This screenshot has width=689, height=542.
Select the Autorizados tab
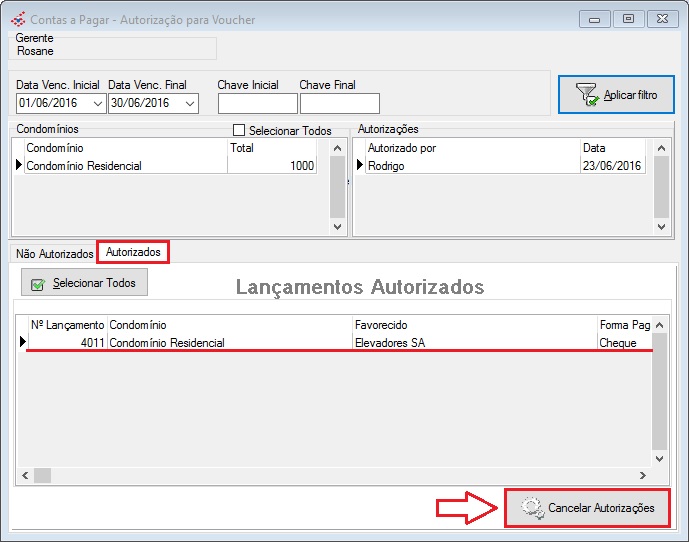point(133,253)
